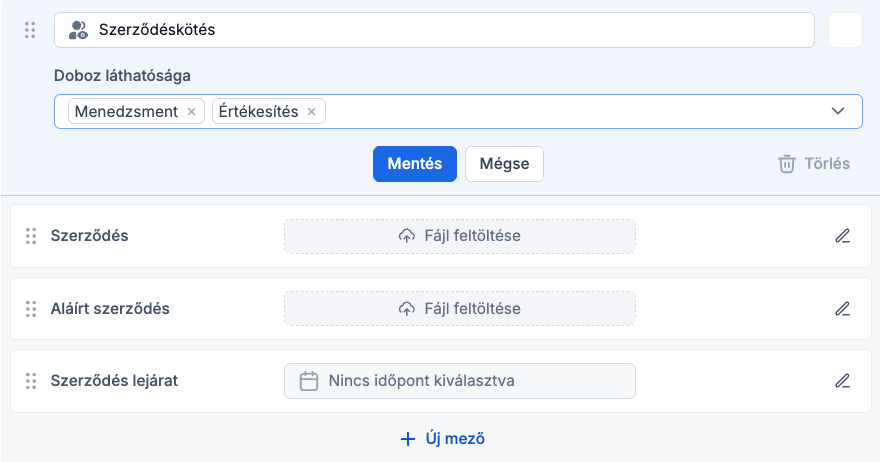Remove the Menedzsment tag
This screenshot has height=462, width=880.
point(191,112)
